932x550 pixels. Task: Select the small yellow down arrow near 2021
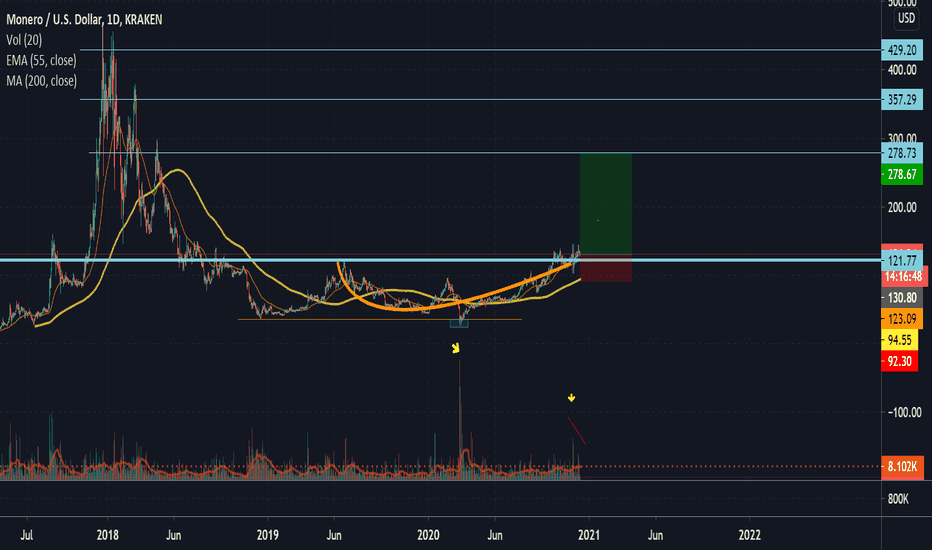click(571, 398)
